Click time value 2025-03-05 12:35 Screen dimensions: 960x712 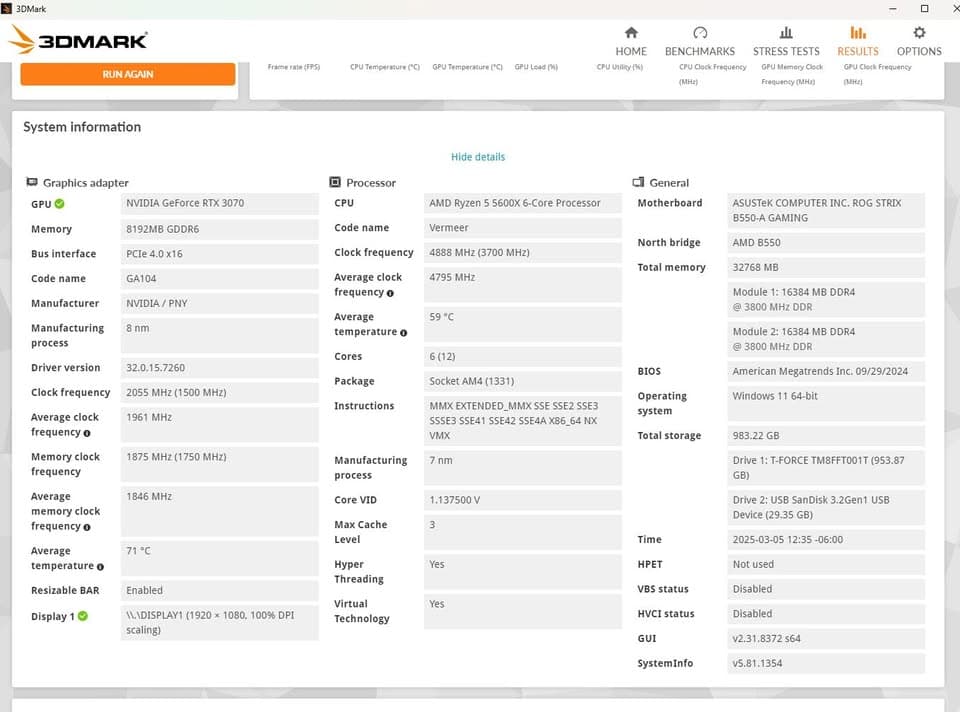826,539
